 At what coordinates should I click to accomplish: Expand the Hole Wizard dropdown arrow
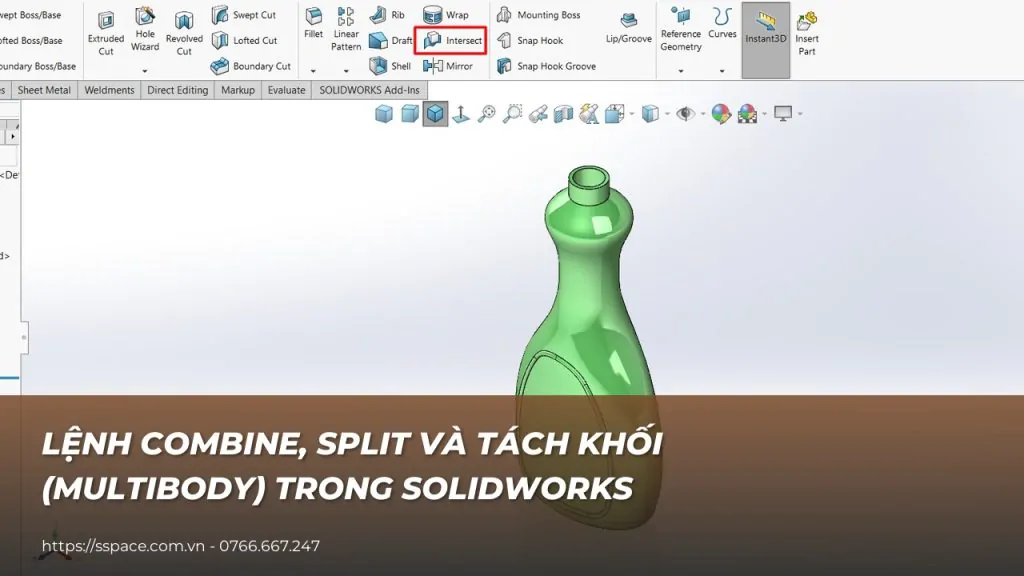click(145, 71)
